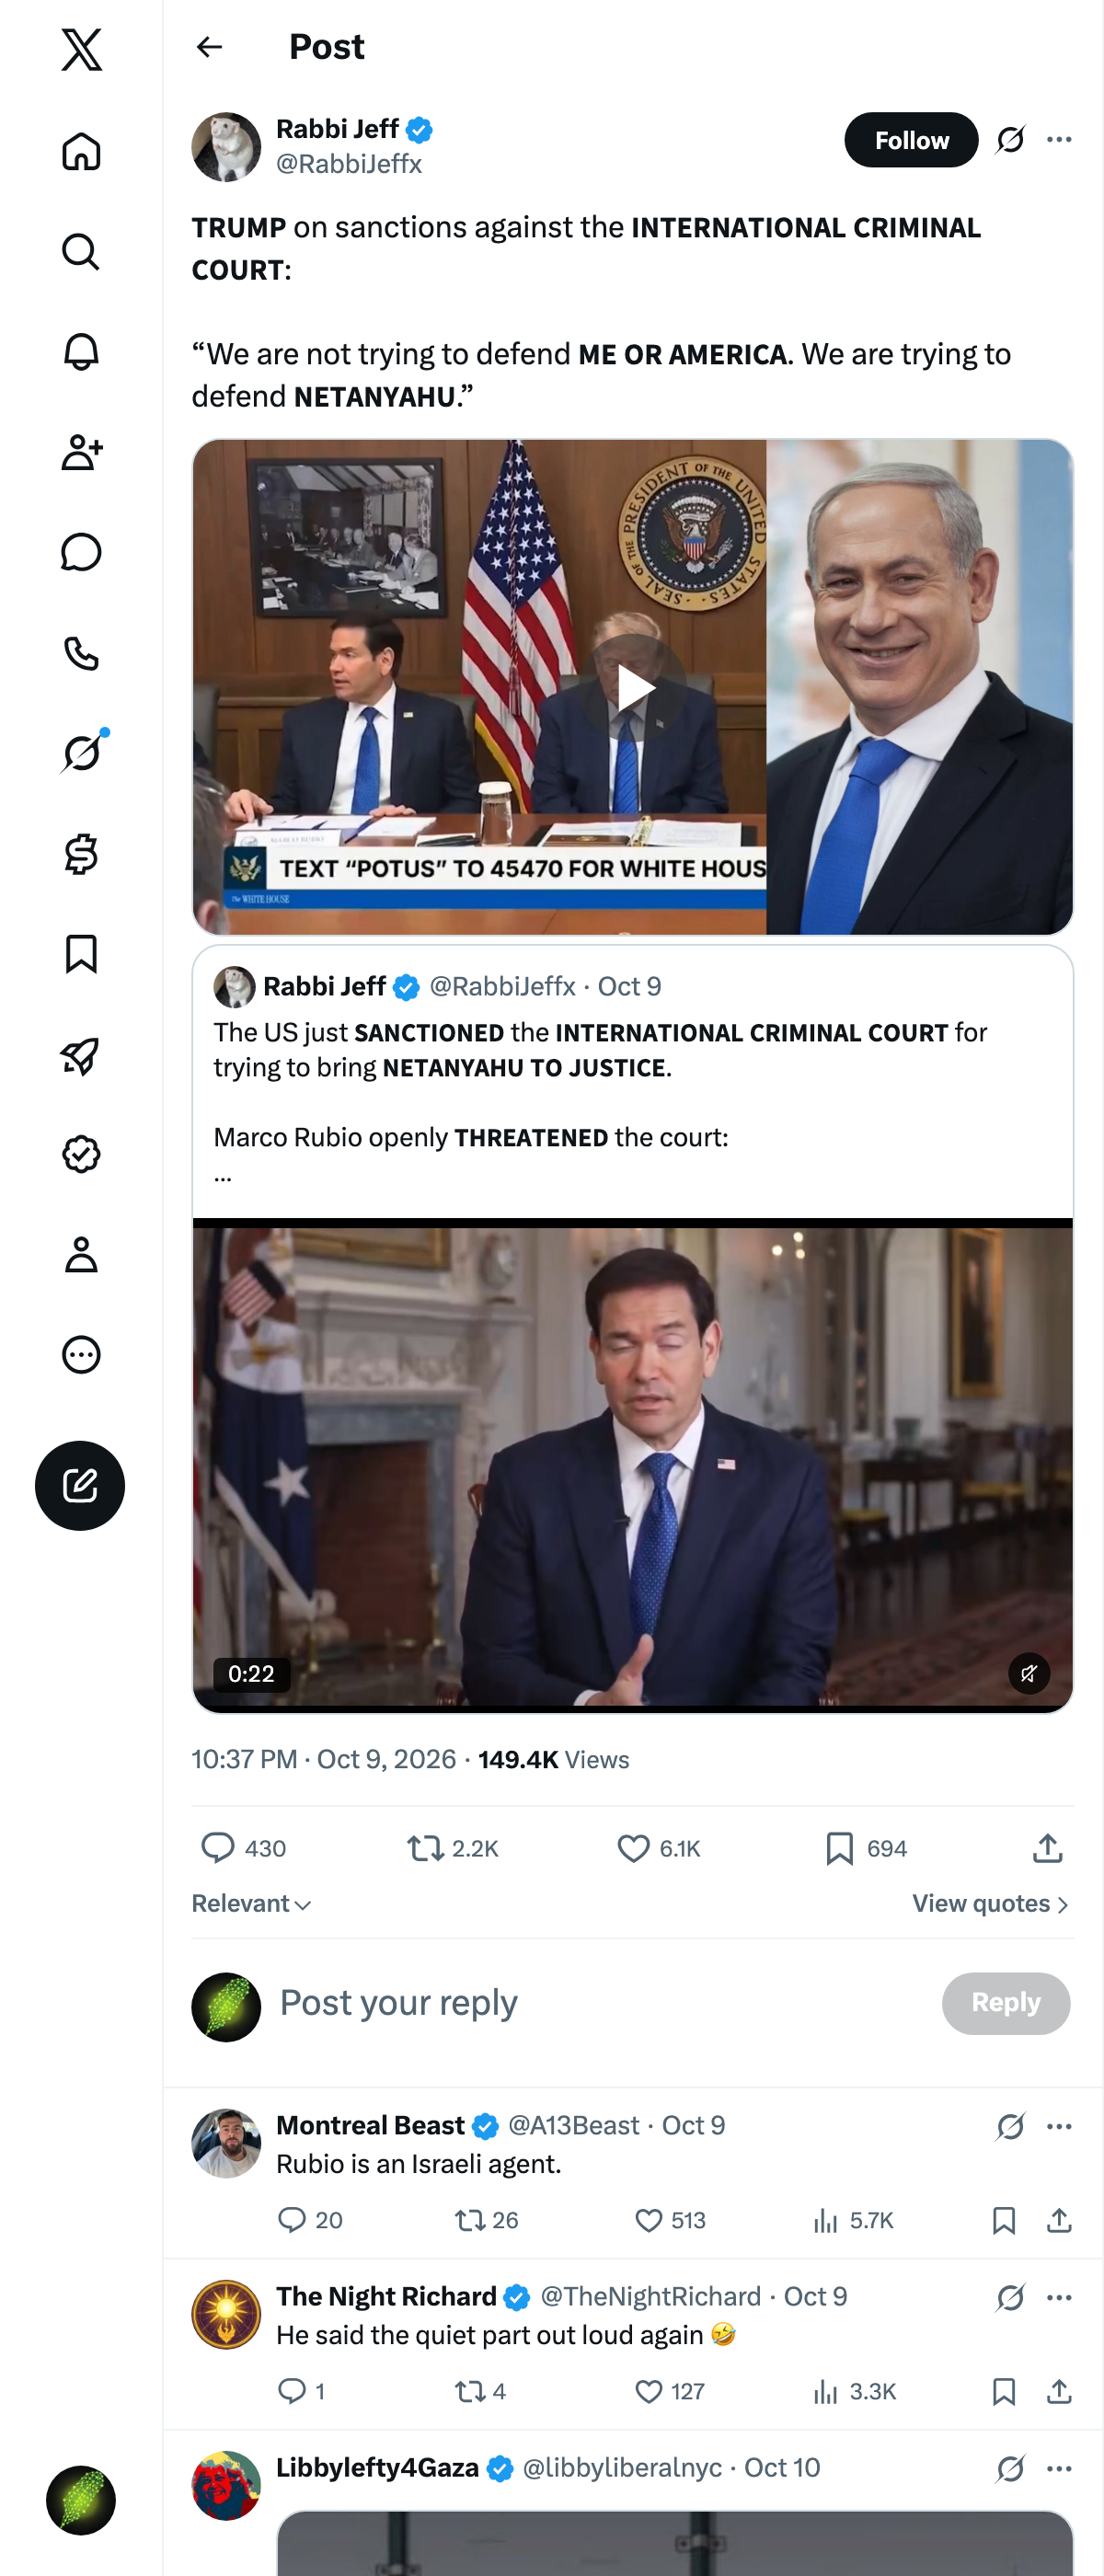Image resolution: width=1104 pixels, height=2576 pixels.
Task: Open the Grok icon in the sidebar
Action: [81, 753]
